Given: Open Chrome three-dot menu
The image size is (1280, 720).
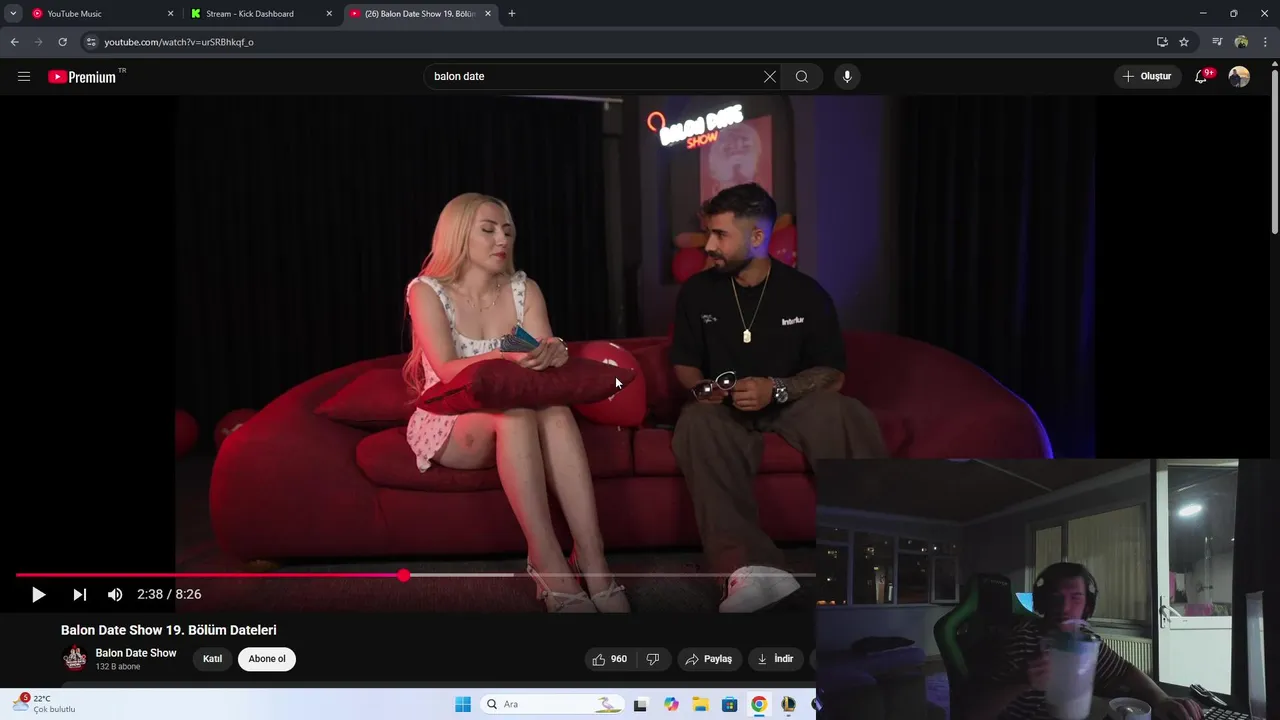Looking at the screenshot, I should tap(1265, 42).
